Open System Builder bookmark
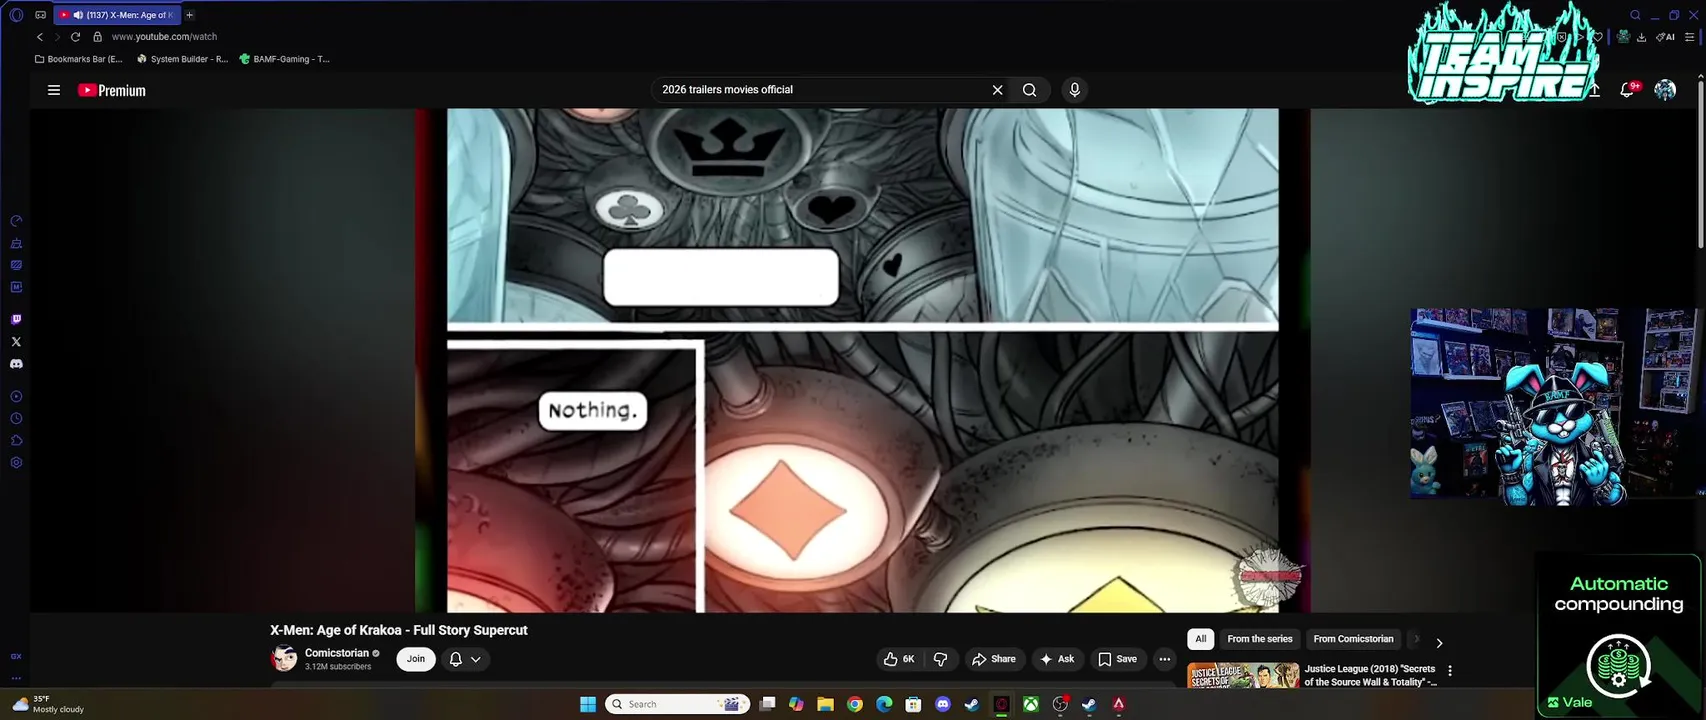This screenshot has height=720, width=1706. pyautogui.click(x=183, y=59)
